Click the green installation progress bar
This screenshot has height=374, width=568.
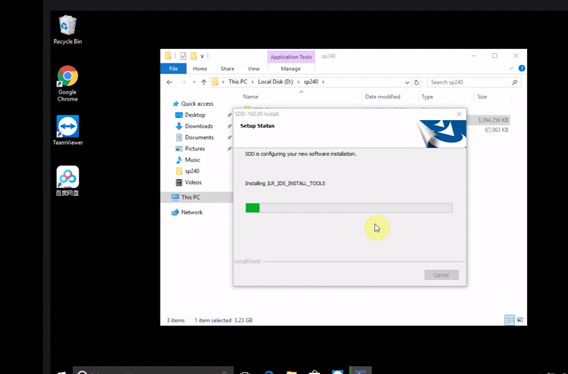click(349, 208)
